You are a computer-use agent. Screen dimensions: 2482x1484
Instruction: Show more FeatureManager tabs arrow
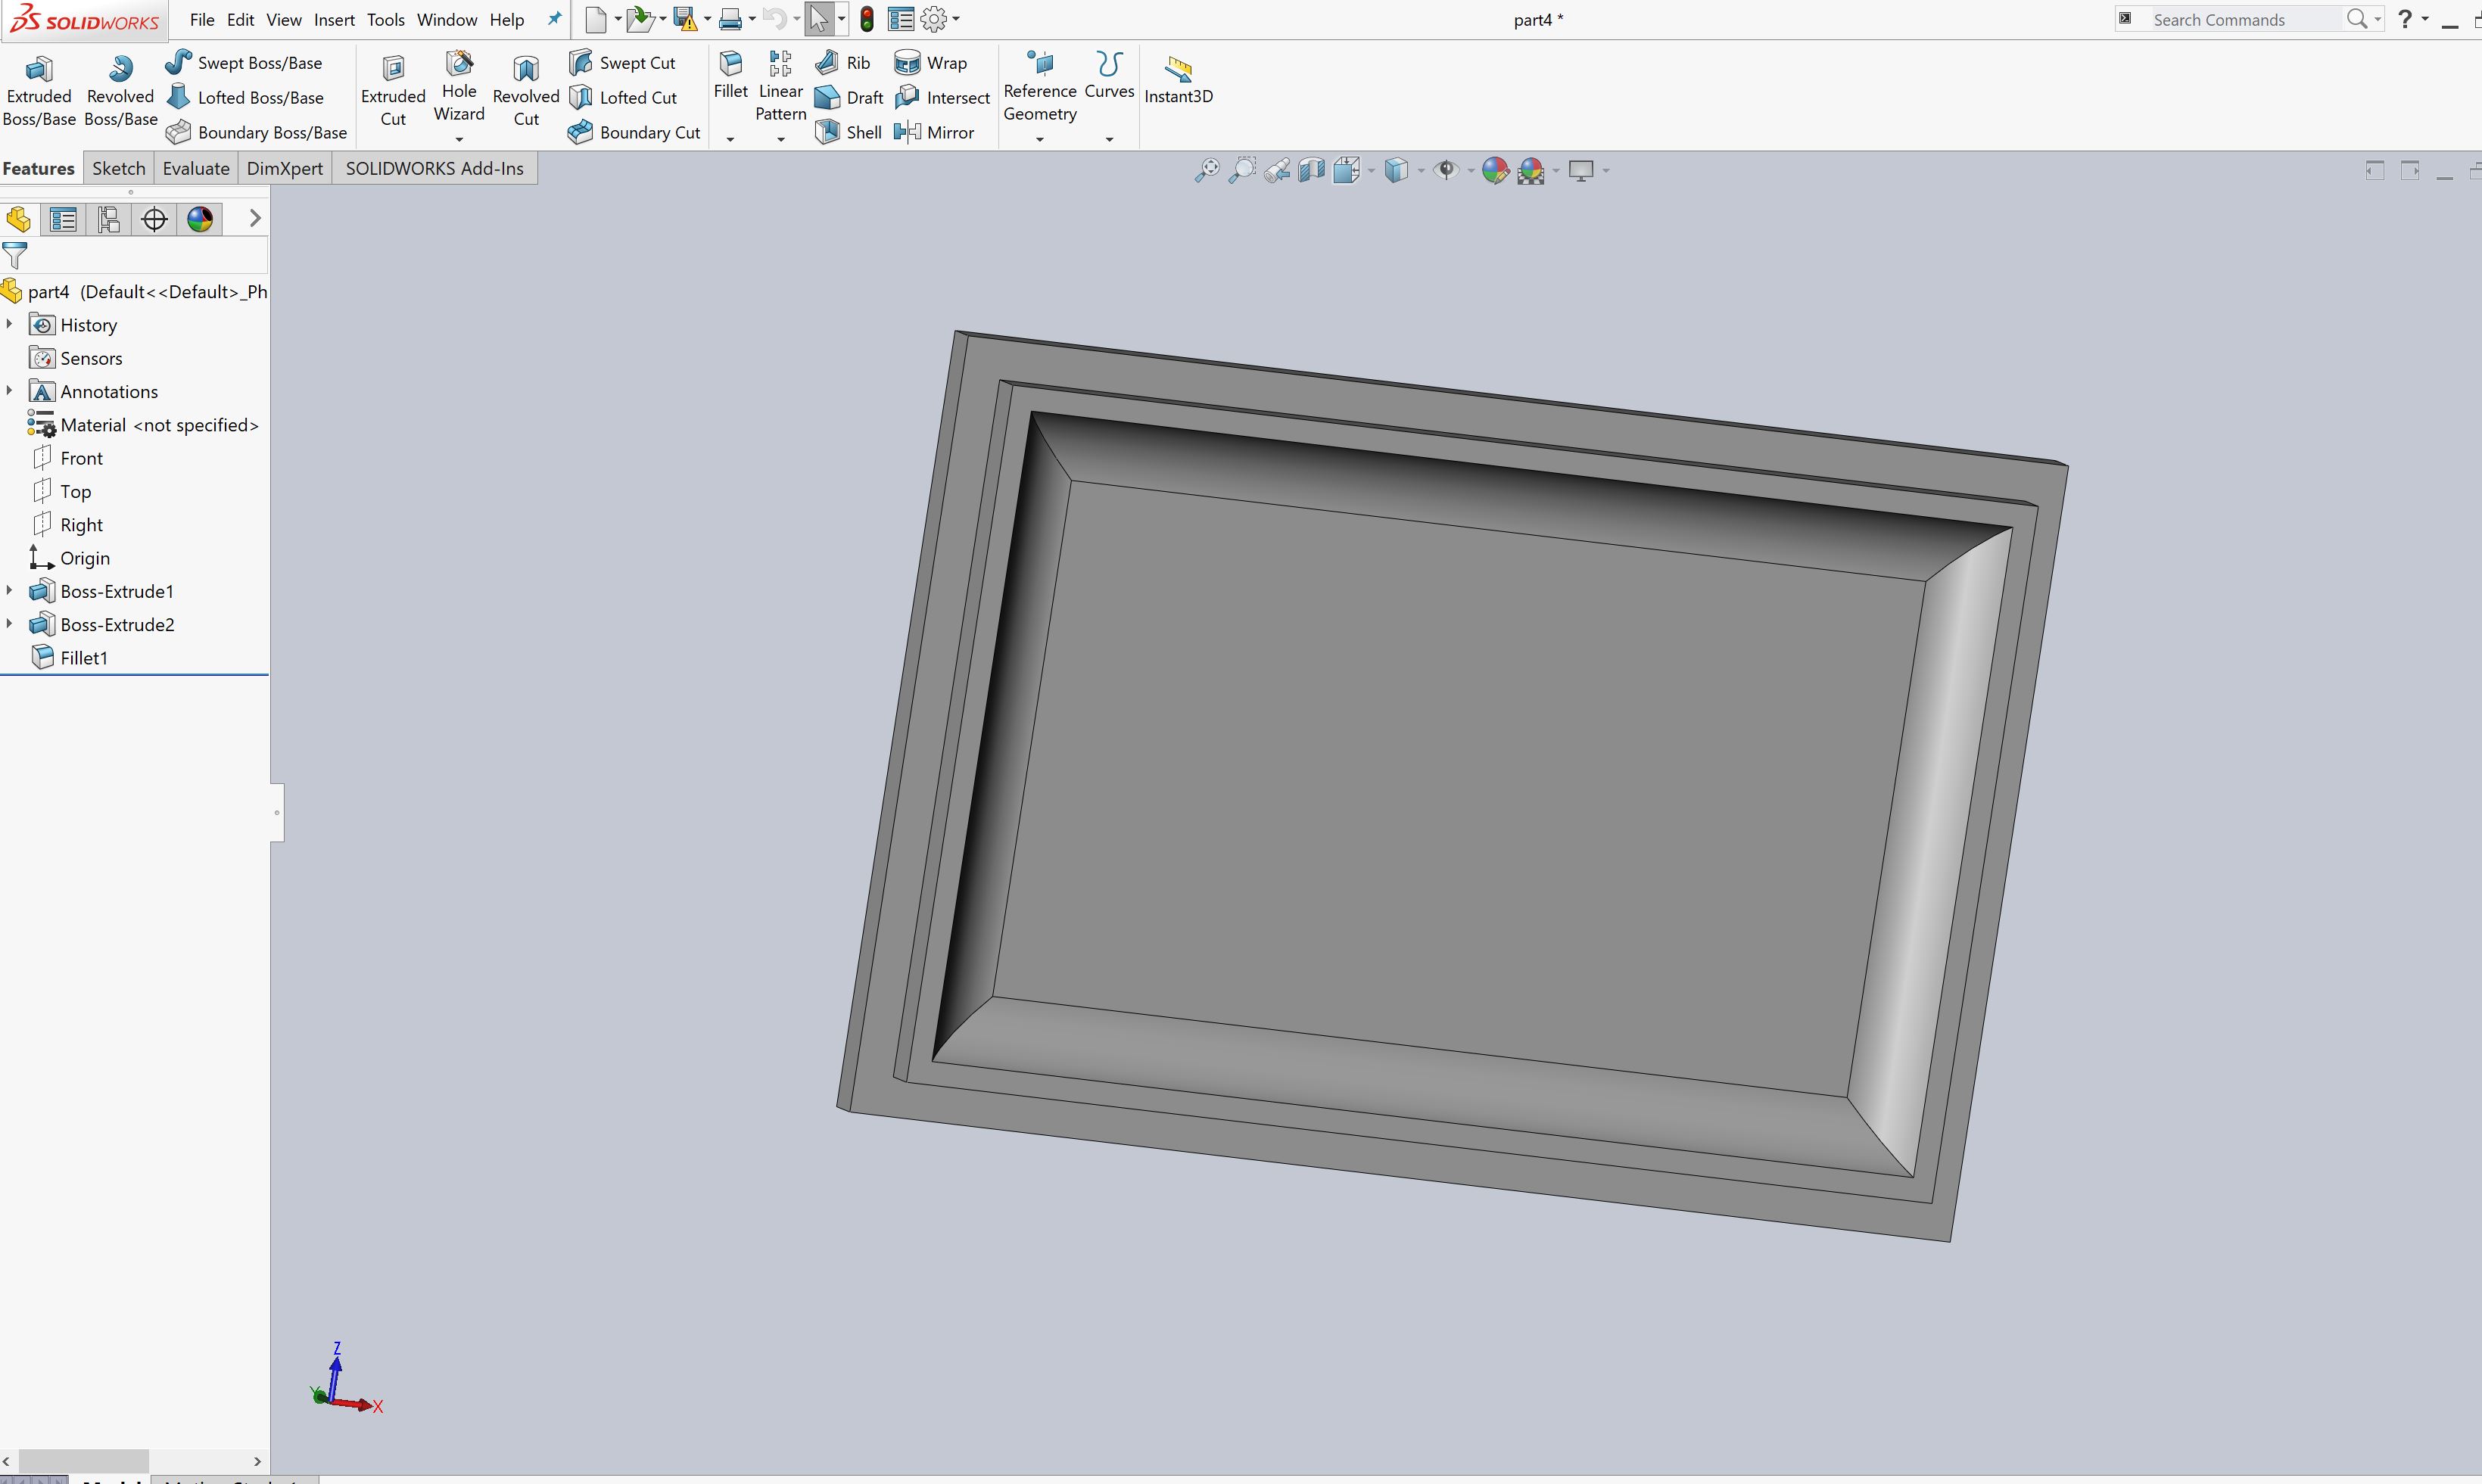(255, 218)
